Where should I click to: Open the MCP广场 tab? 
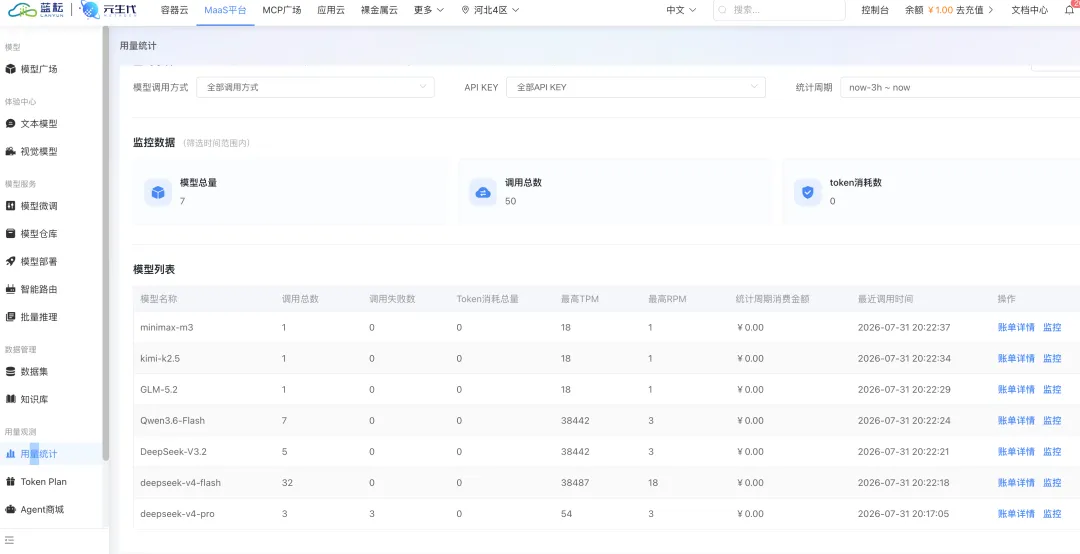click(282, 10)
